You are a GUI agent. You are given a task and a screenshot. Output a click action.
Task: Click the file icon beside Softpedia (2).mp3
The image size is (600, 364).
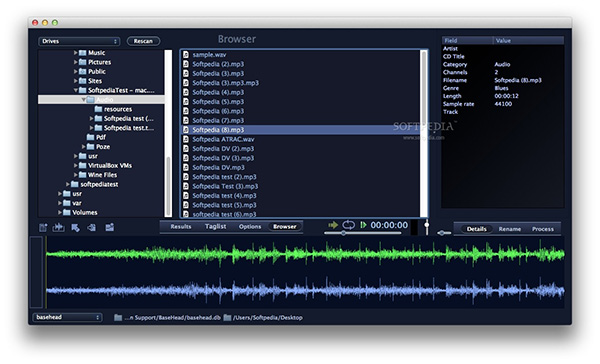(186, 64)
